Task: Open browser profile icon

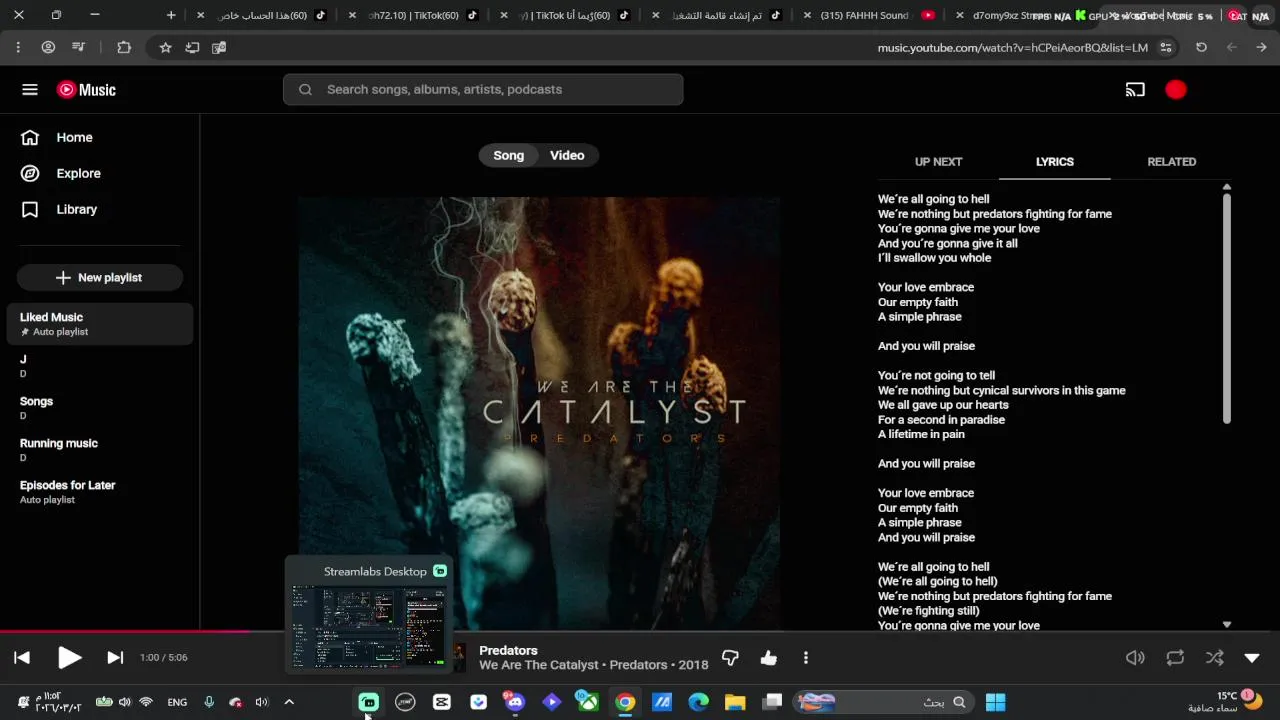Action: [x=48, y=48]
